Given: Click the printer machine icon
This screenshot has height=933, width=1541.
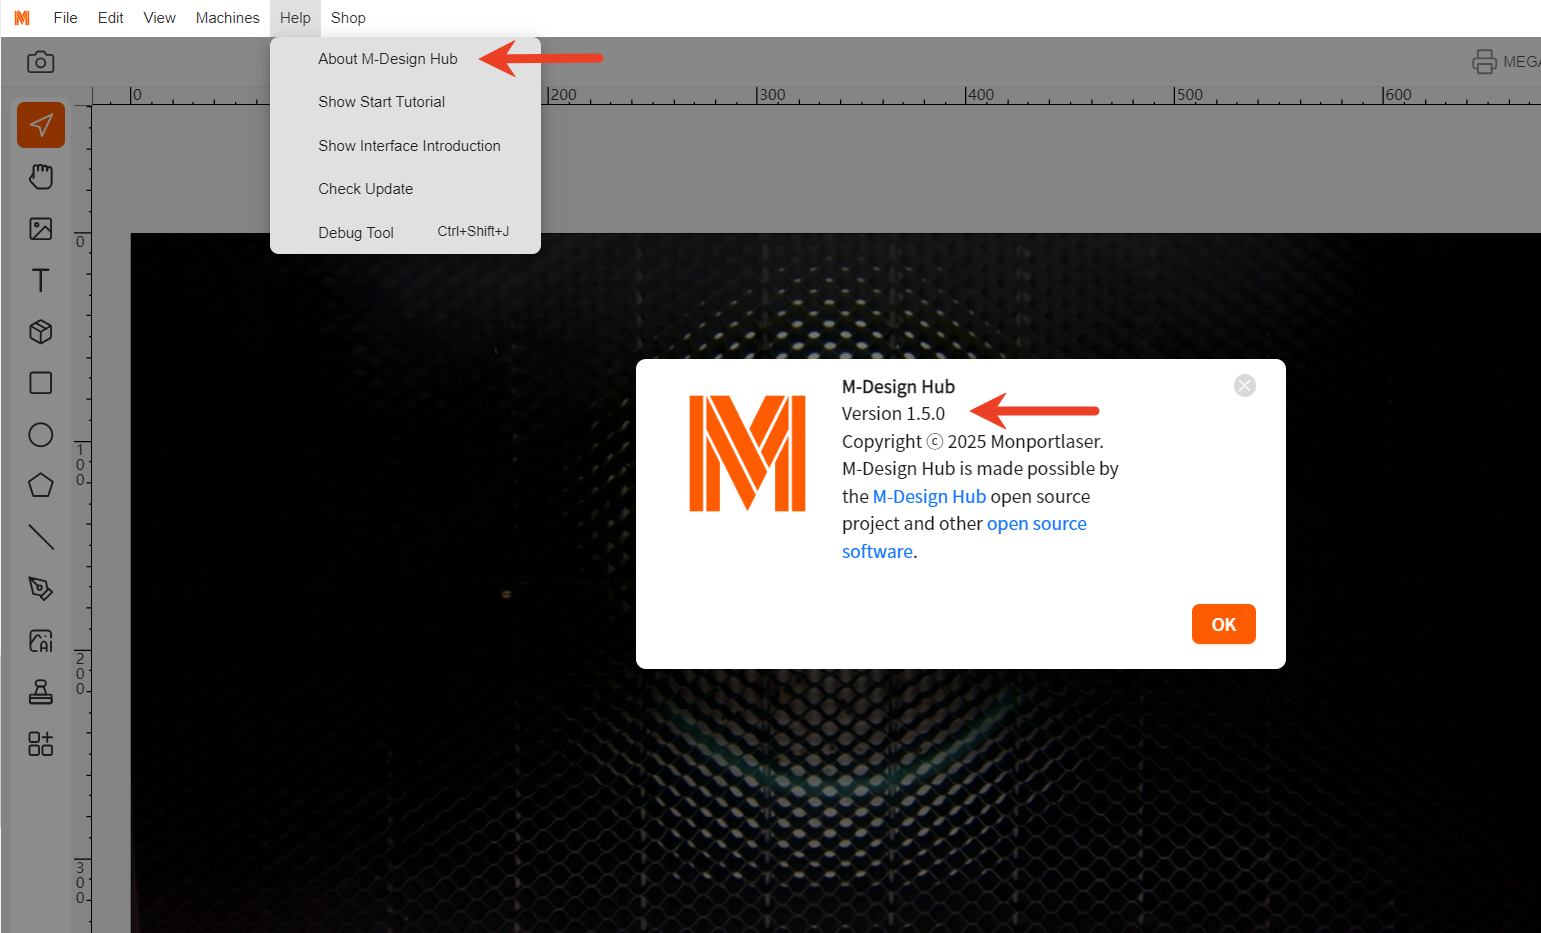Looking at the screenshot, I should 1485,62.
